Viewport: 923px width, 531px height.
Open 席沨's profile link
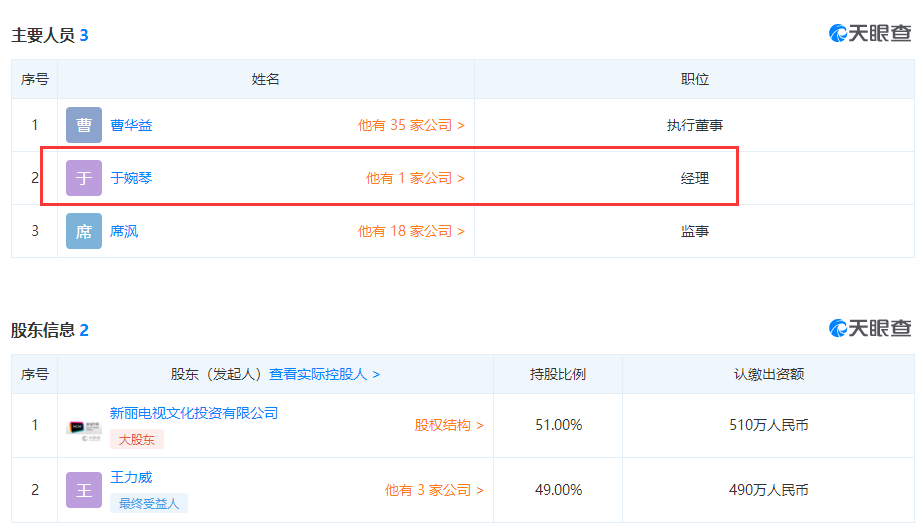pyautogui.click(x=124, y=231)
